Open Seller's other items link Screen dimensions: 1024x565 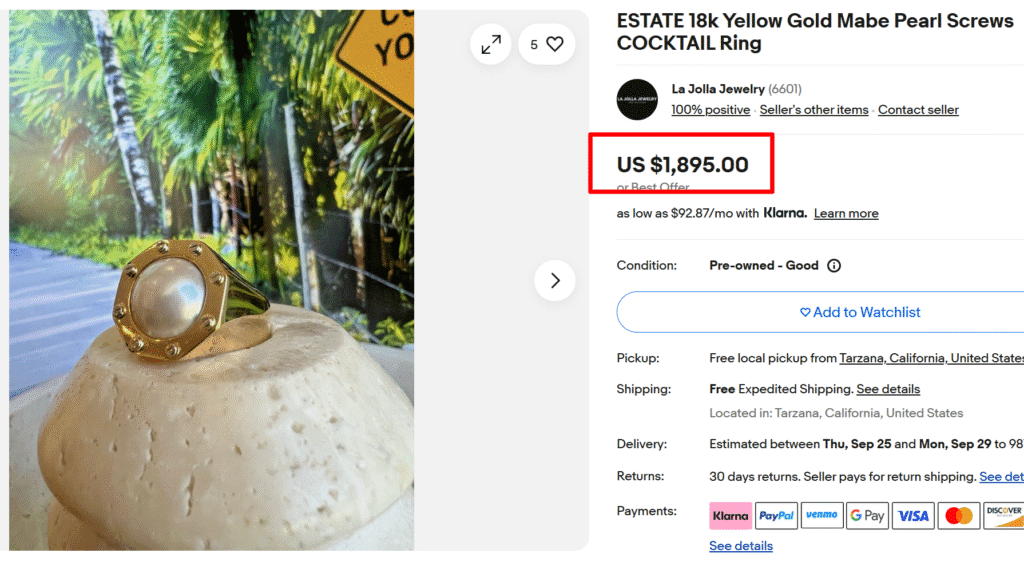click(814, 110)
